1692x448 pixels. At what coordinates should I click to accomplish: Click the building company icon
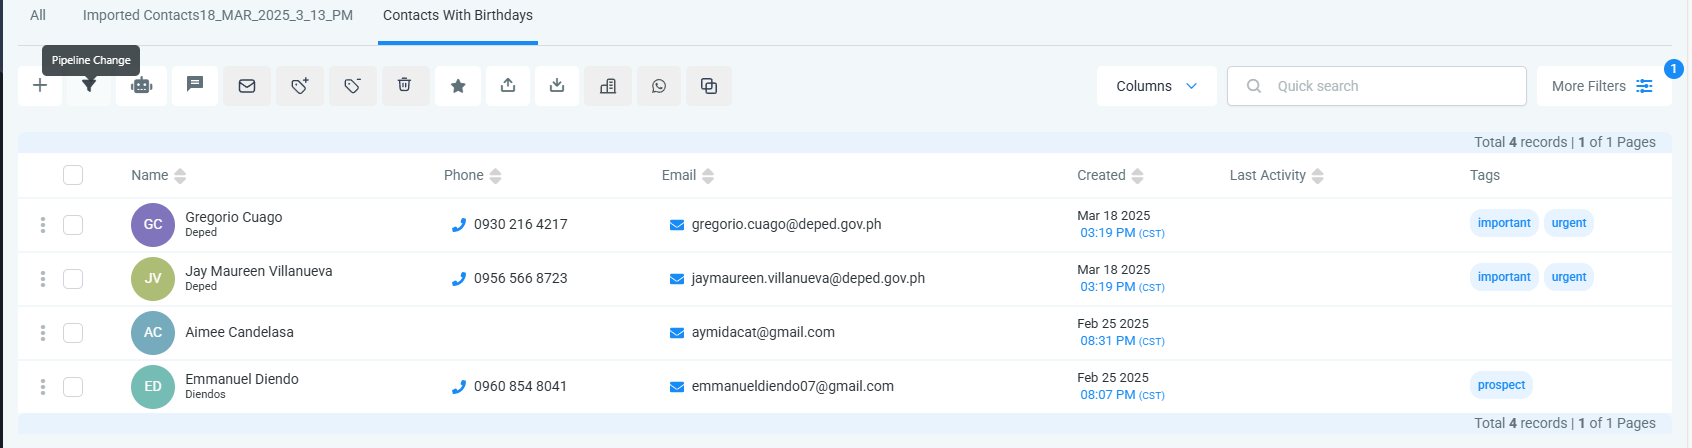click(x=608, y=86)
